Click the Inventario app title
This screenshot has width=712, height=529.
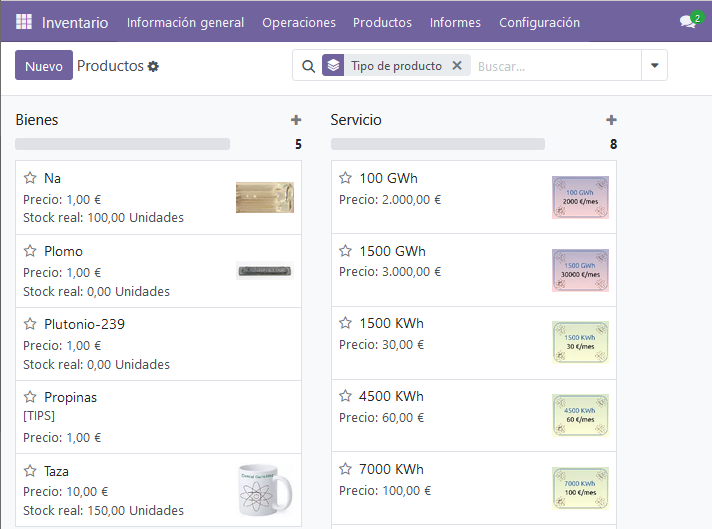(x=75, y=22)
